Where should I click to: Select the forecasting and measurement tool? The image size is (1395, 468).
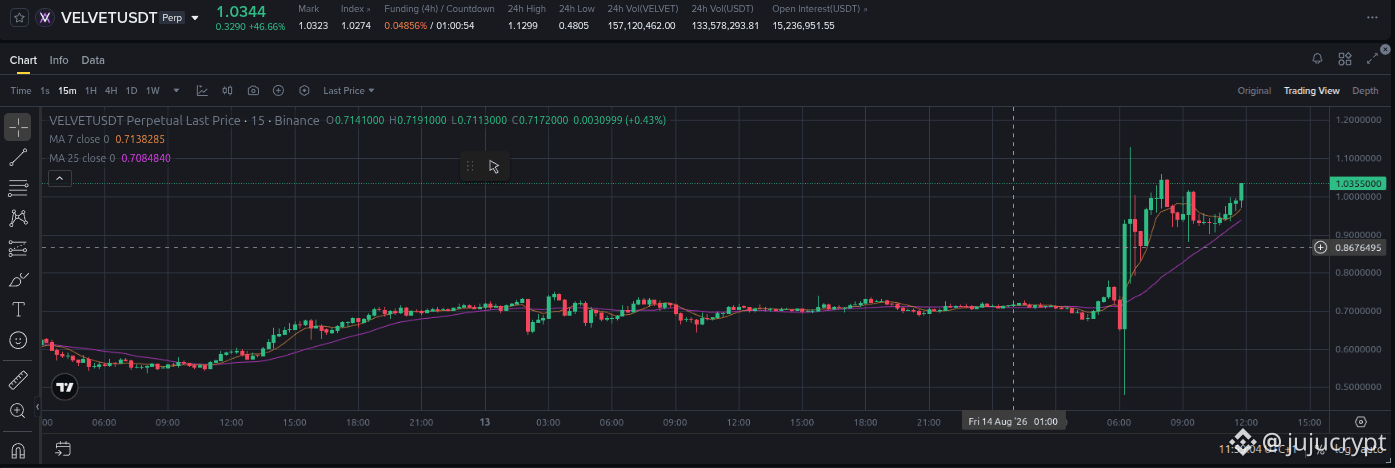[18, 249]
